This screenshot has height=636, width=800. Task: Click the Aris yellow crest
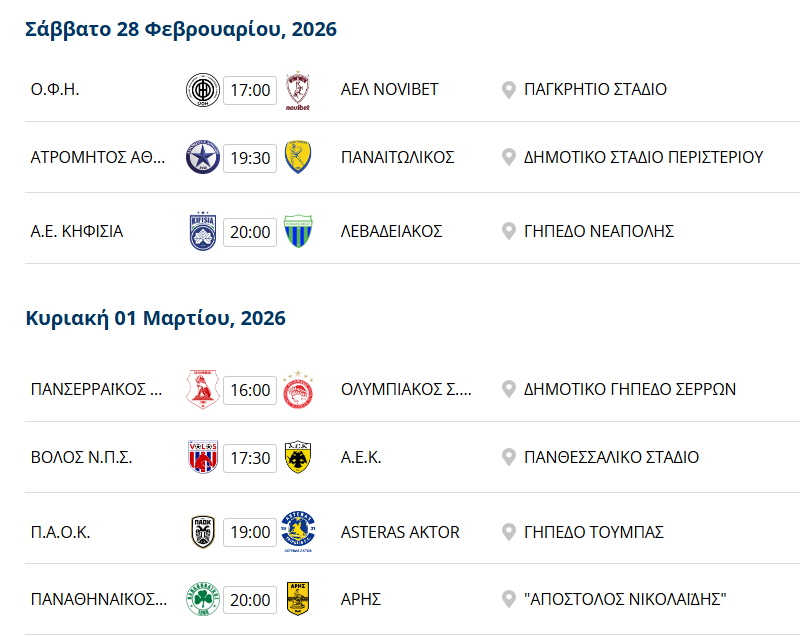(x=297, y=600)
